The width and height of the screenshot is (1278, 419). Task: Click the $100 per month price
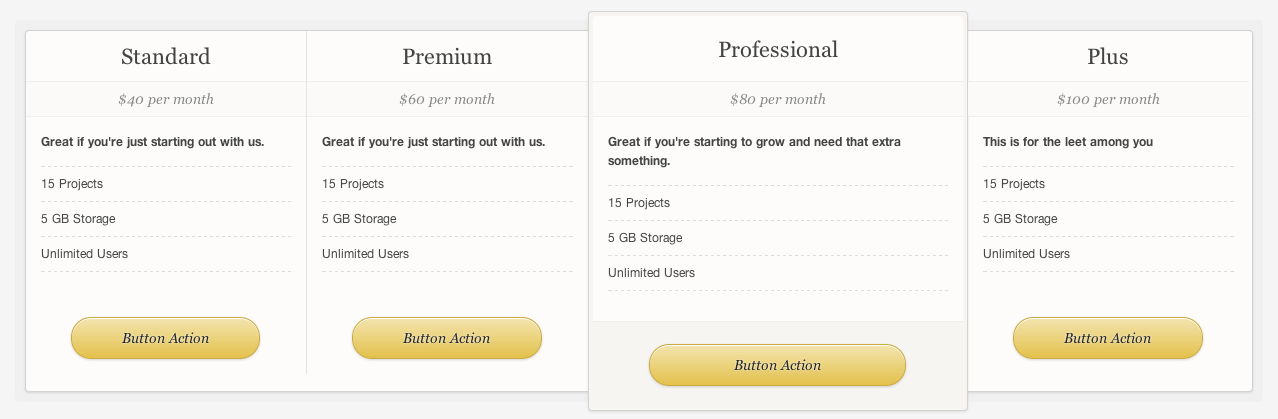[1108, 99]
